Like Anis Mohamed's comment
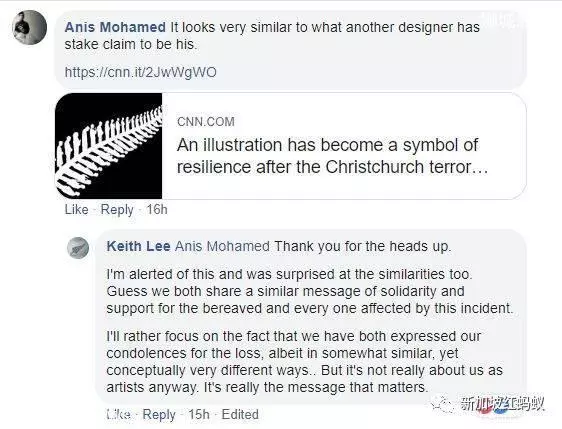This screenshot has height=429, width=562. click(x=76, y=209)
